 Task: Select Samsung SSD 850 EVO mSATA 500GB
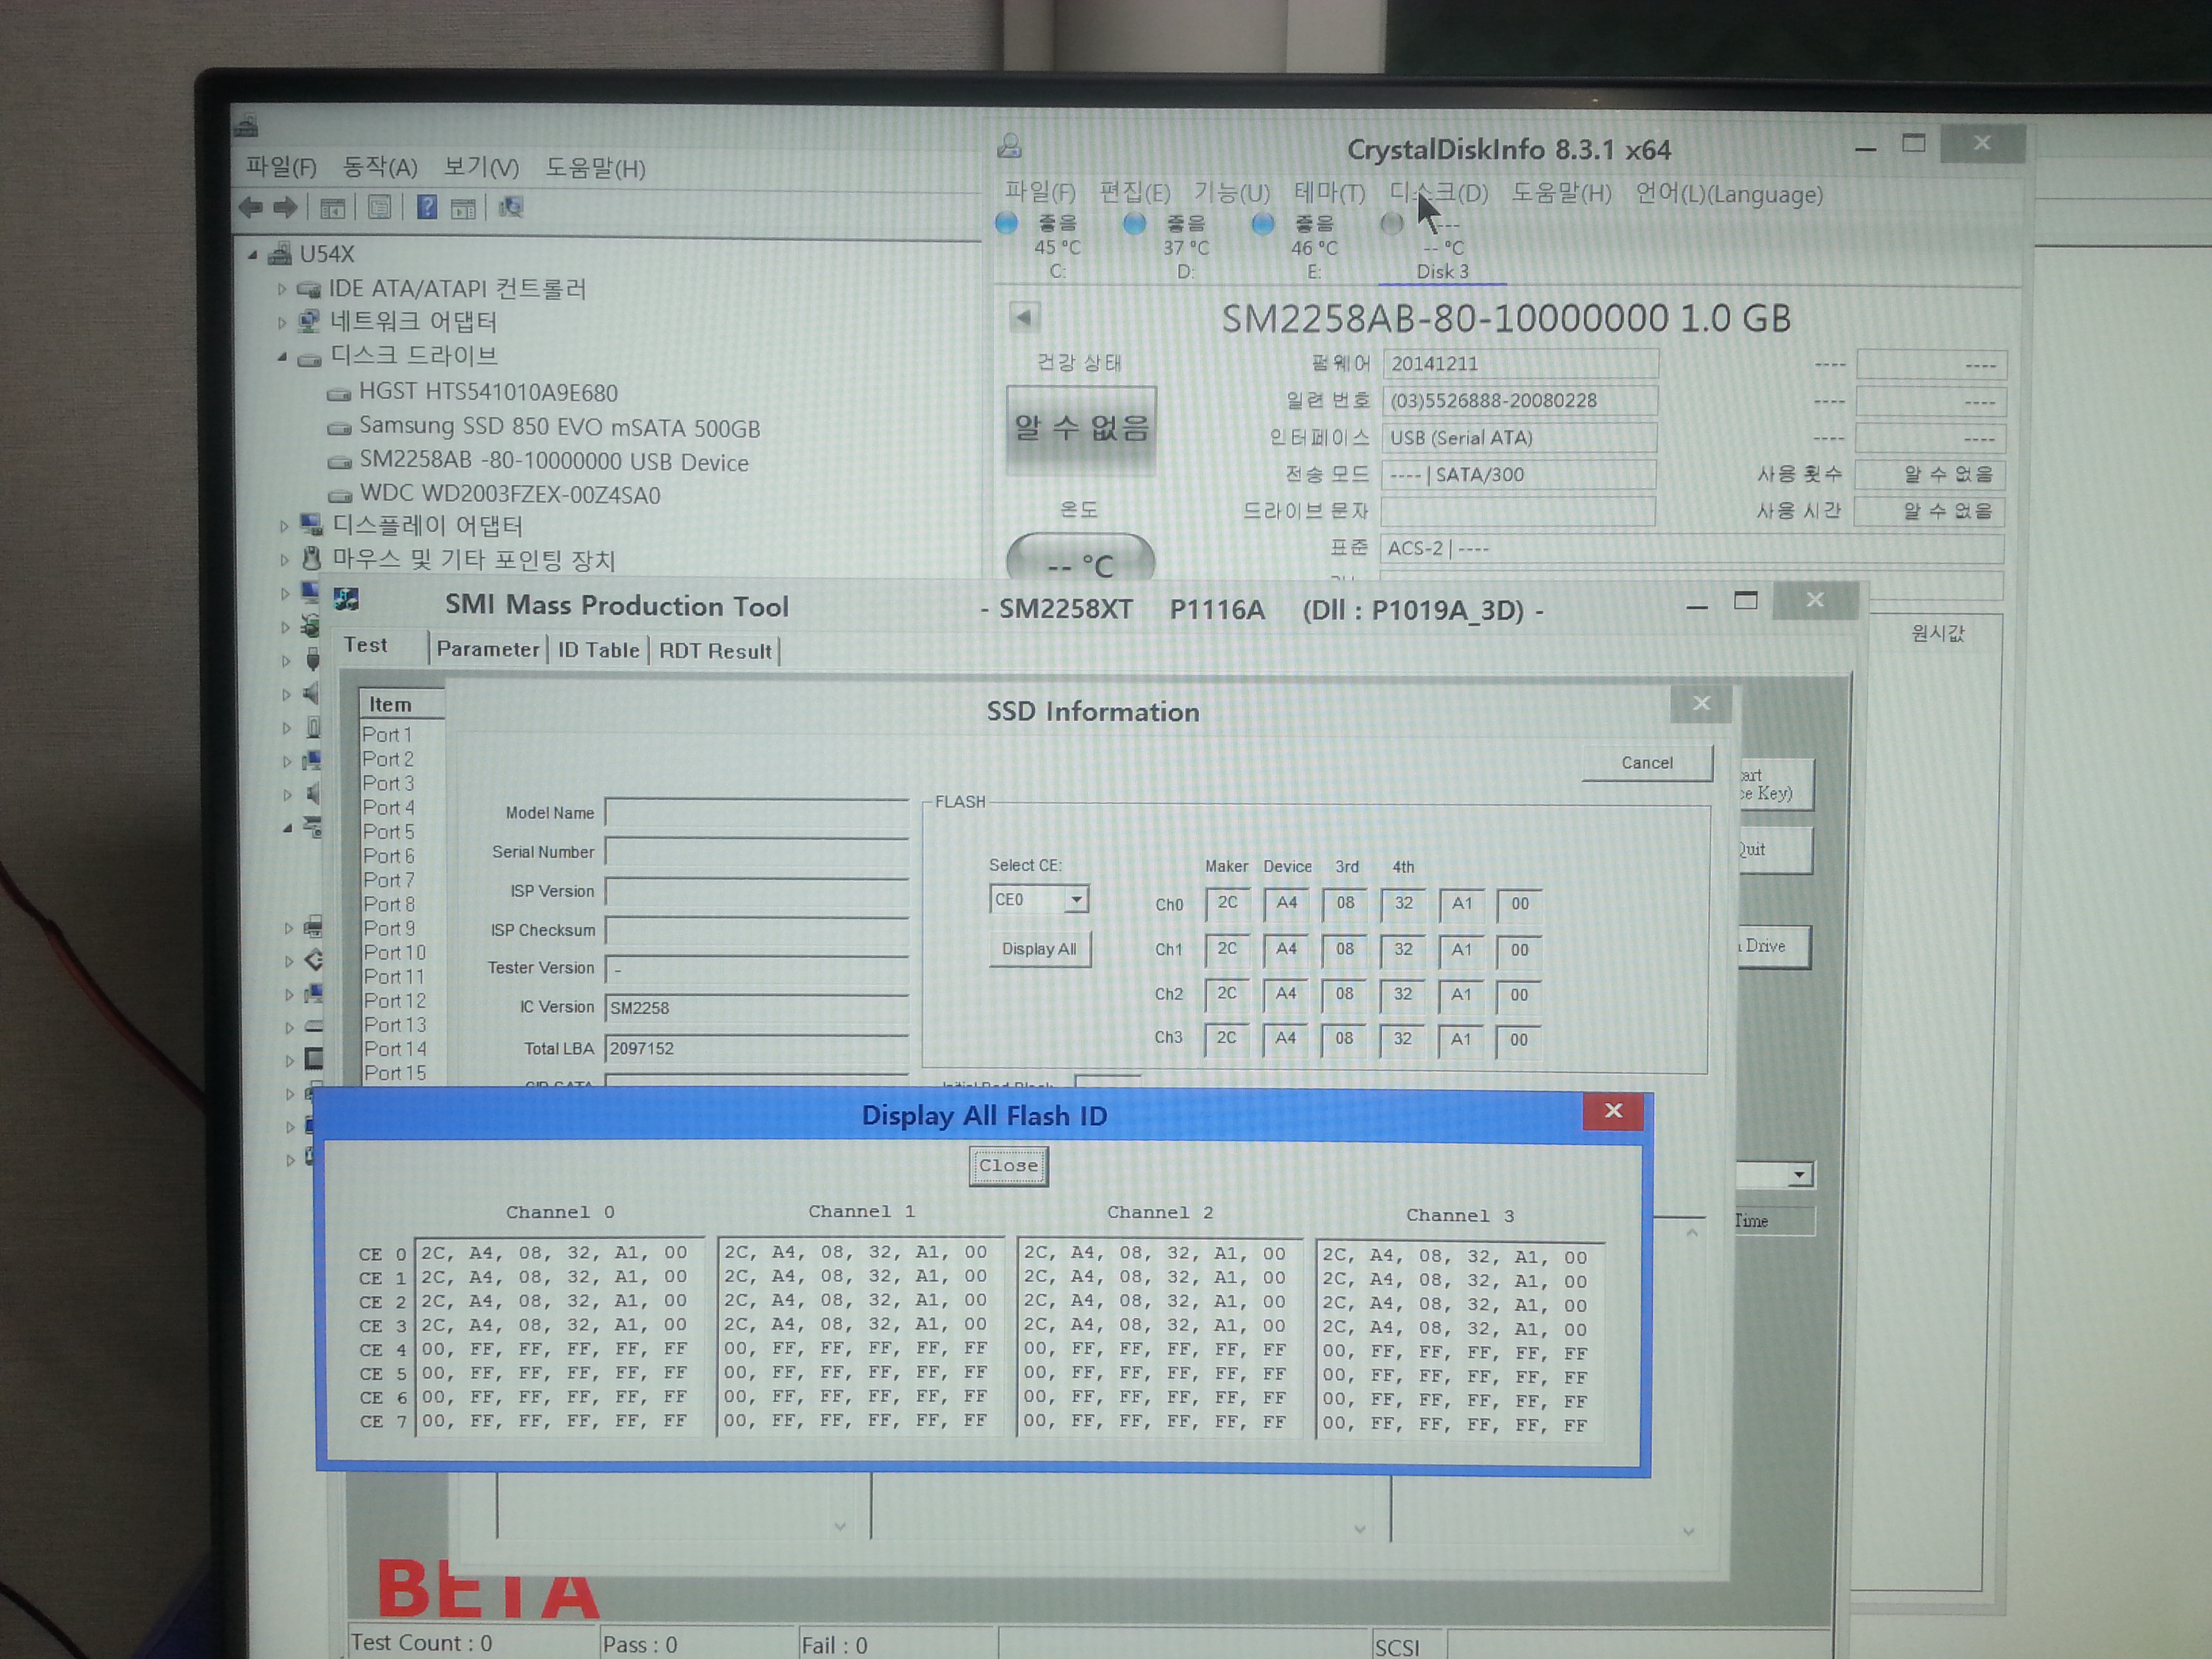559,427
